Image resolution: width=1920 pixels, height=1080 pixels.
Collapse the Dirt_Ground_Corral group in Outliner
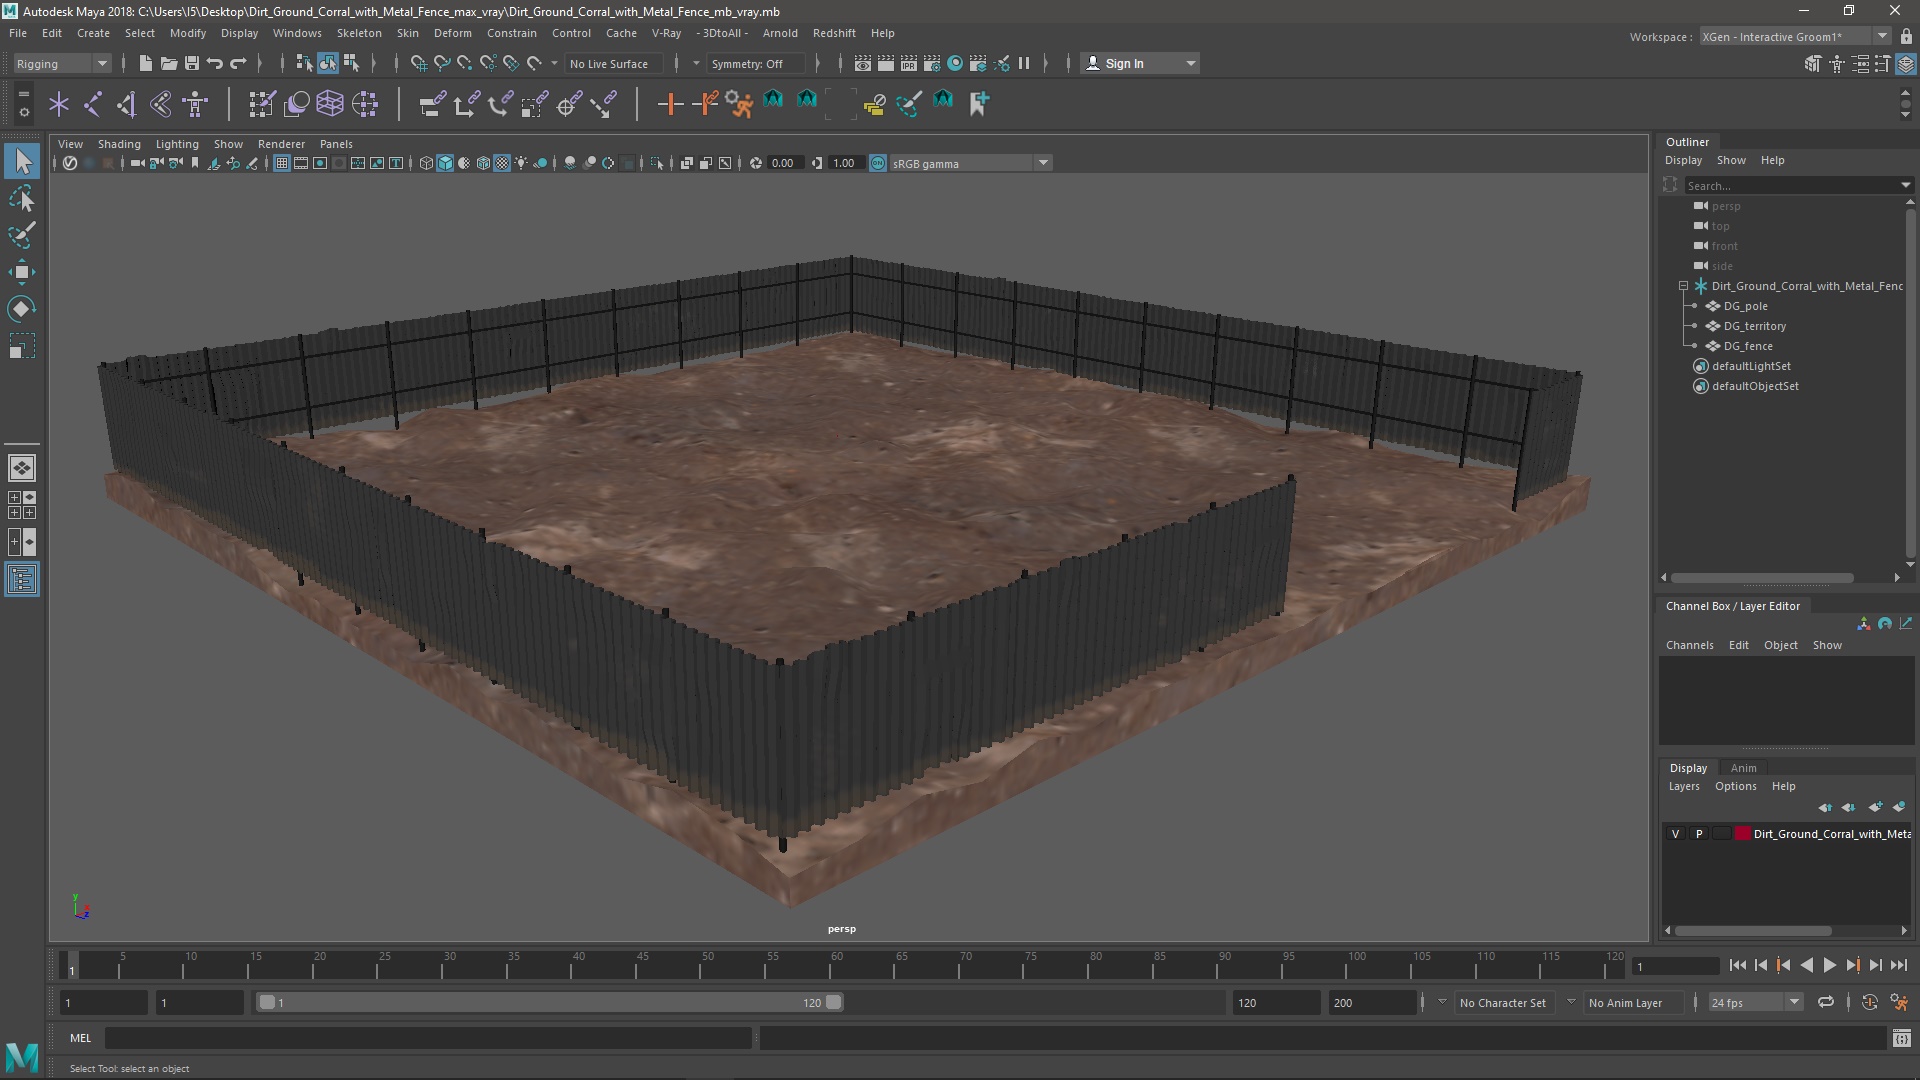(x=1683, y=286)
